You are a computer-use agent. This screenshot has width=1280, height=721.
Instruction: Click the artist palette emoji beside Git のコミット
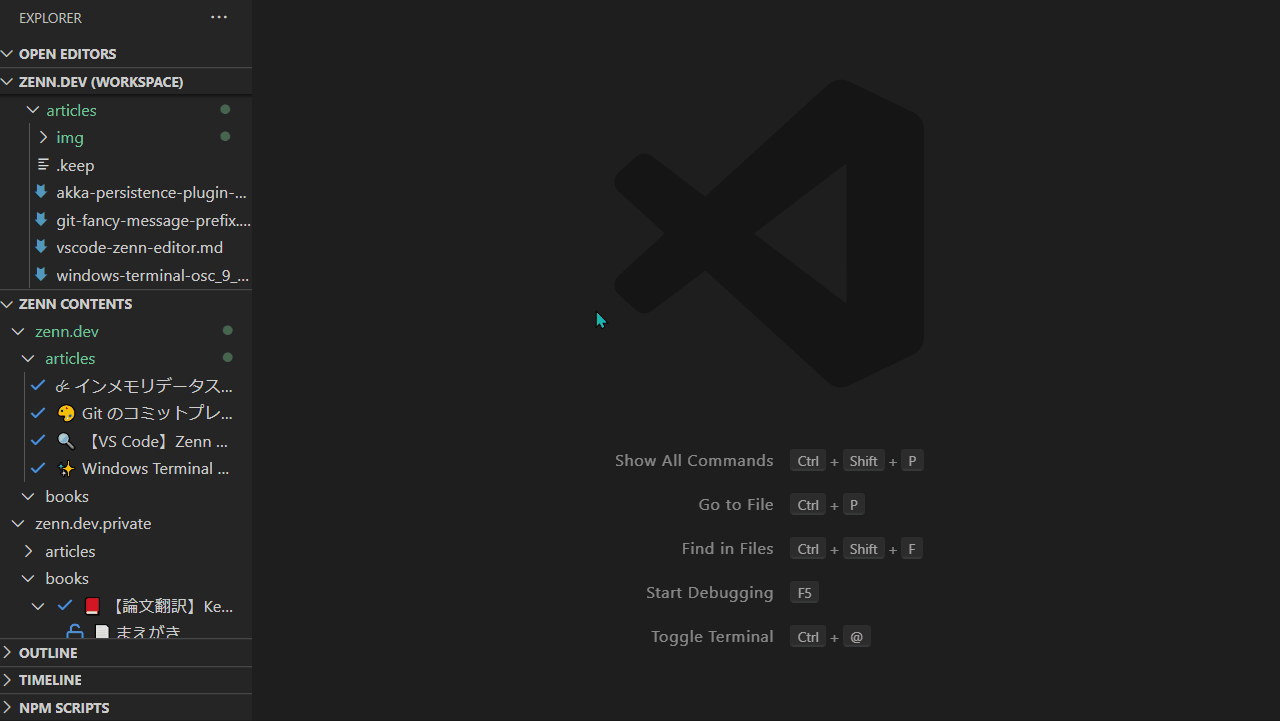(x=66, y=413)
